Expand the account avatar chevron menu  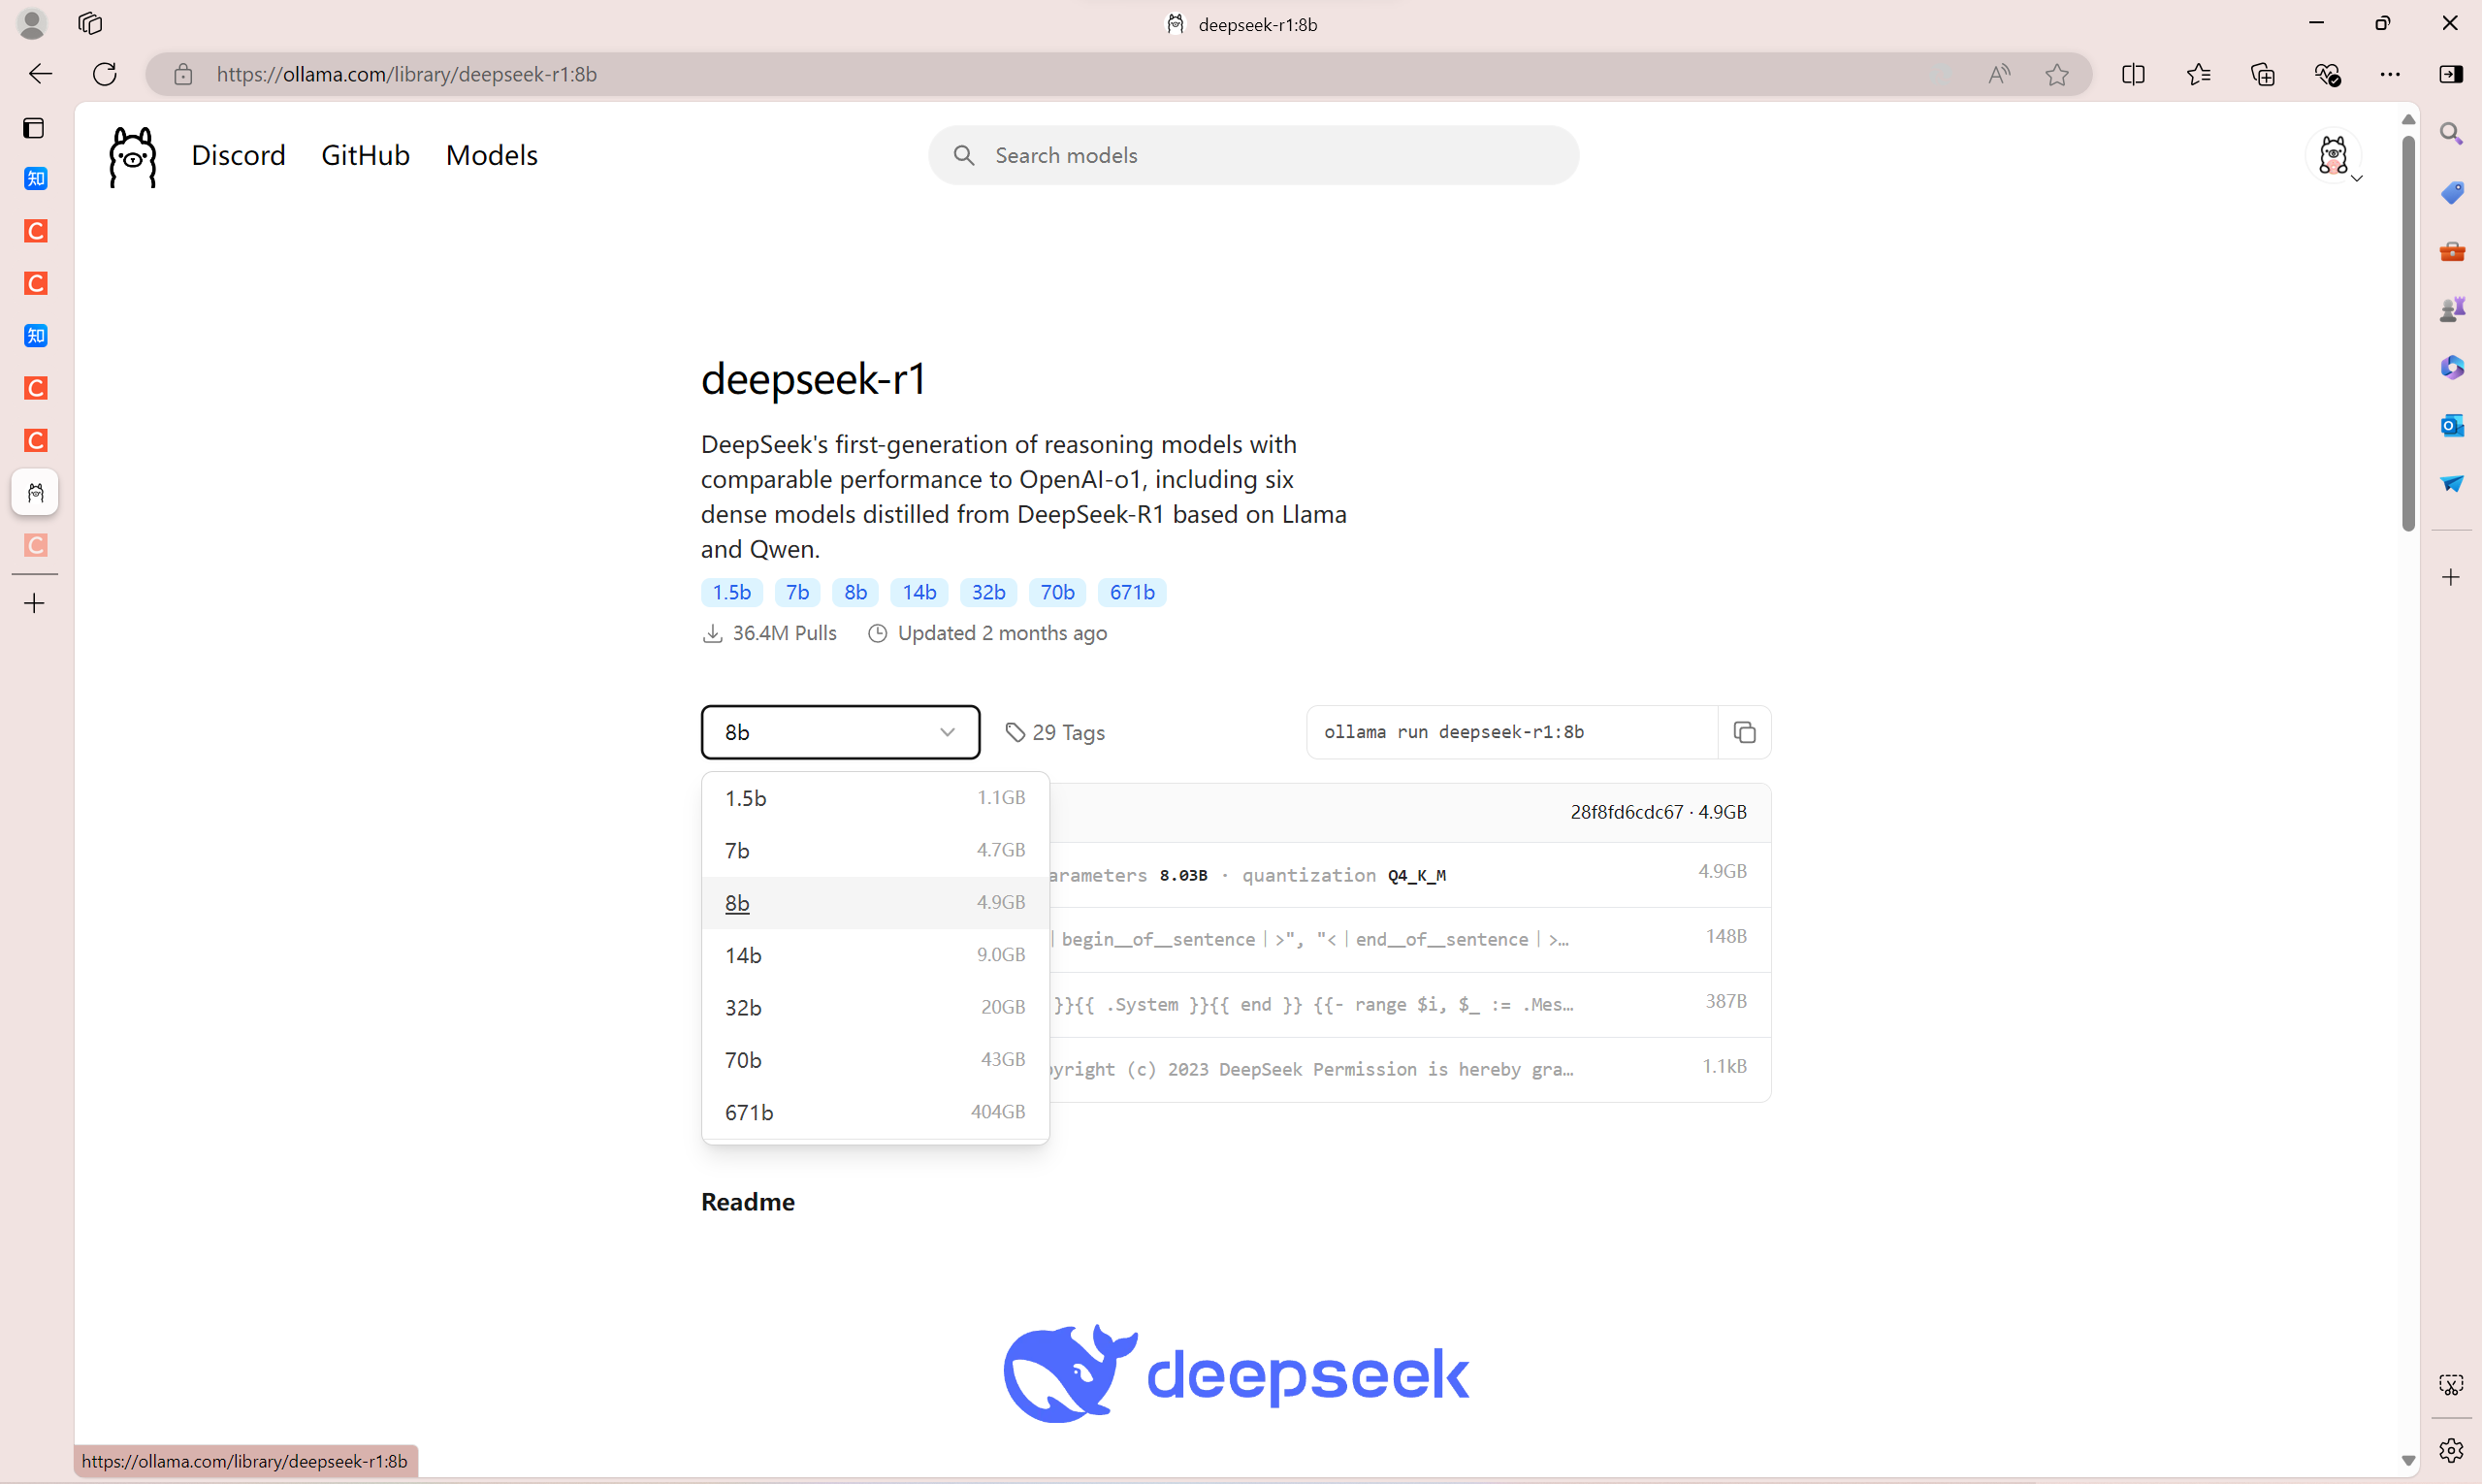(x=2357, y=178)
